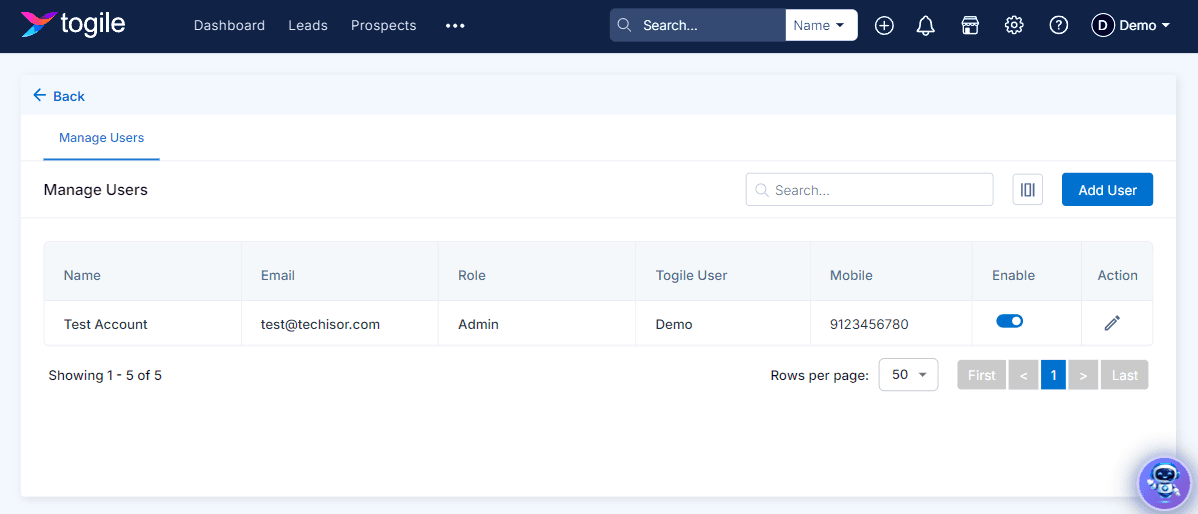Click the Back link
This screenshot has height=514, width=1198.
tap(69, 96)
